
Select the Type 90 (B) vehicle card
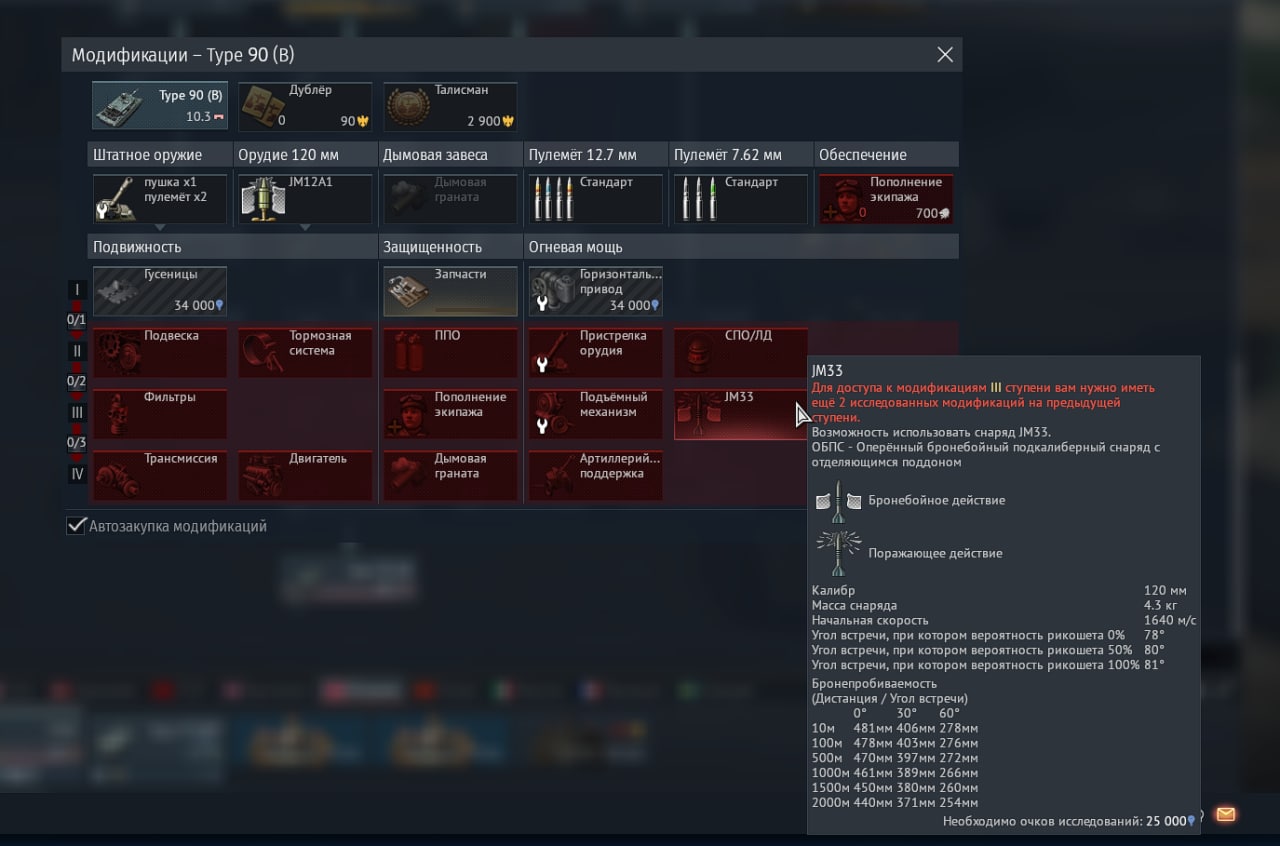tap(160, 106)
